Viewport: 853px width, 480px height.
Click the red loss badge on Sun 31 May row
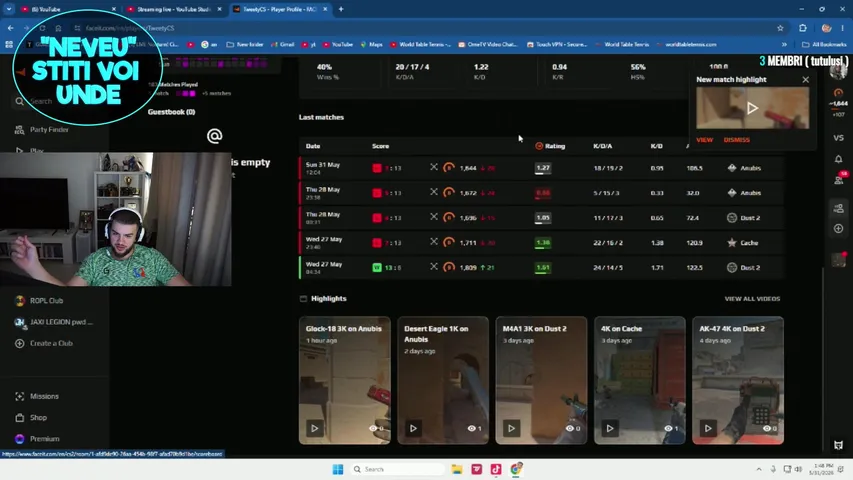[376, 168]
